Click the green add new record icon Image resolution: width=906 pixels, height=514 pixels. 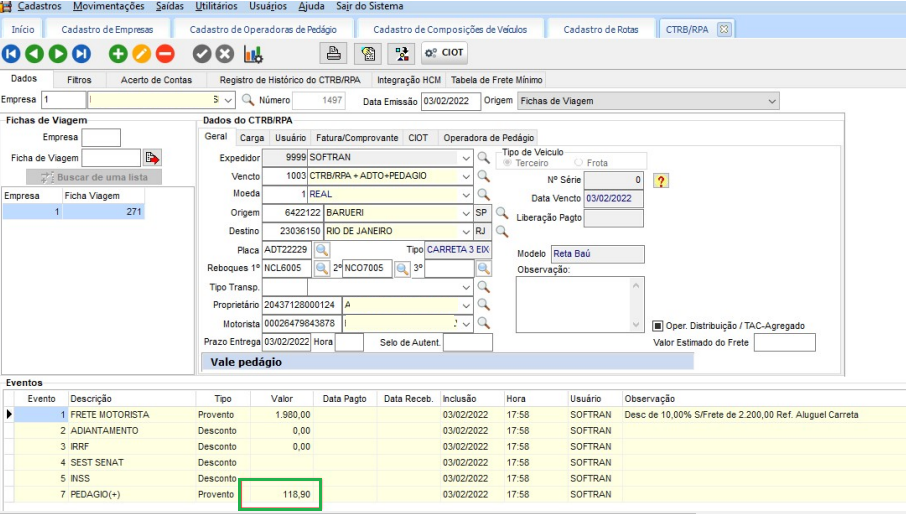118,54
